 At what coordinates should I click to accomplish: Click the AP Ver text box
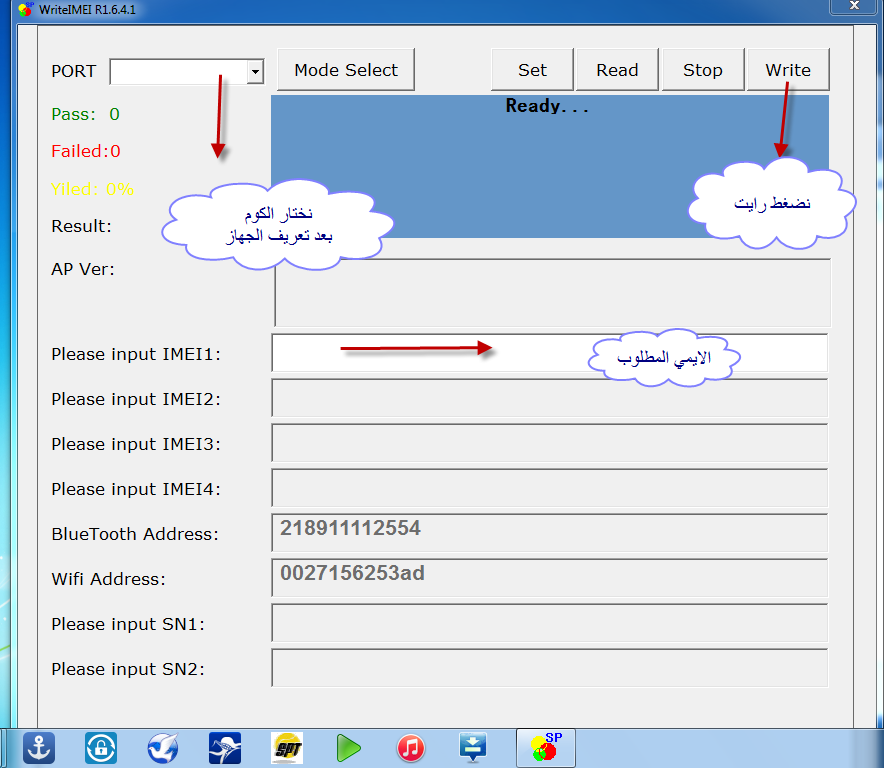pyautogui.click(x=552, y=293)
